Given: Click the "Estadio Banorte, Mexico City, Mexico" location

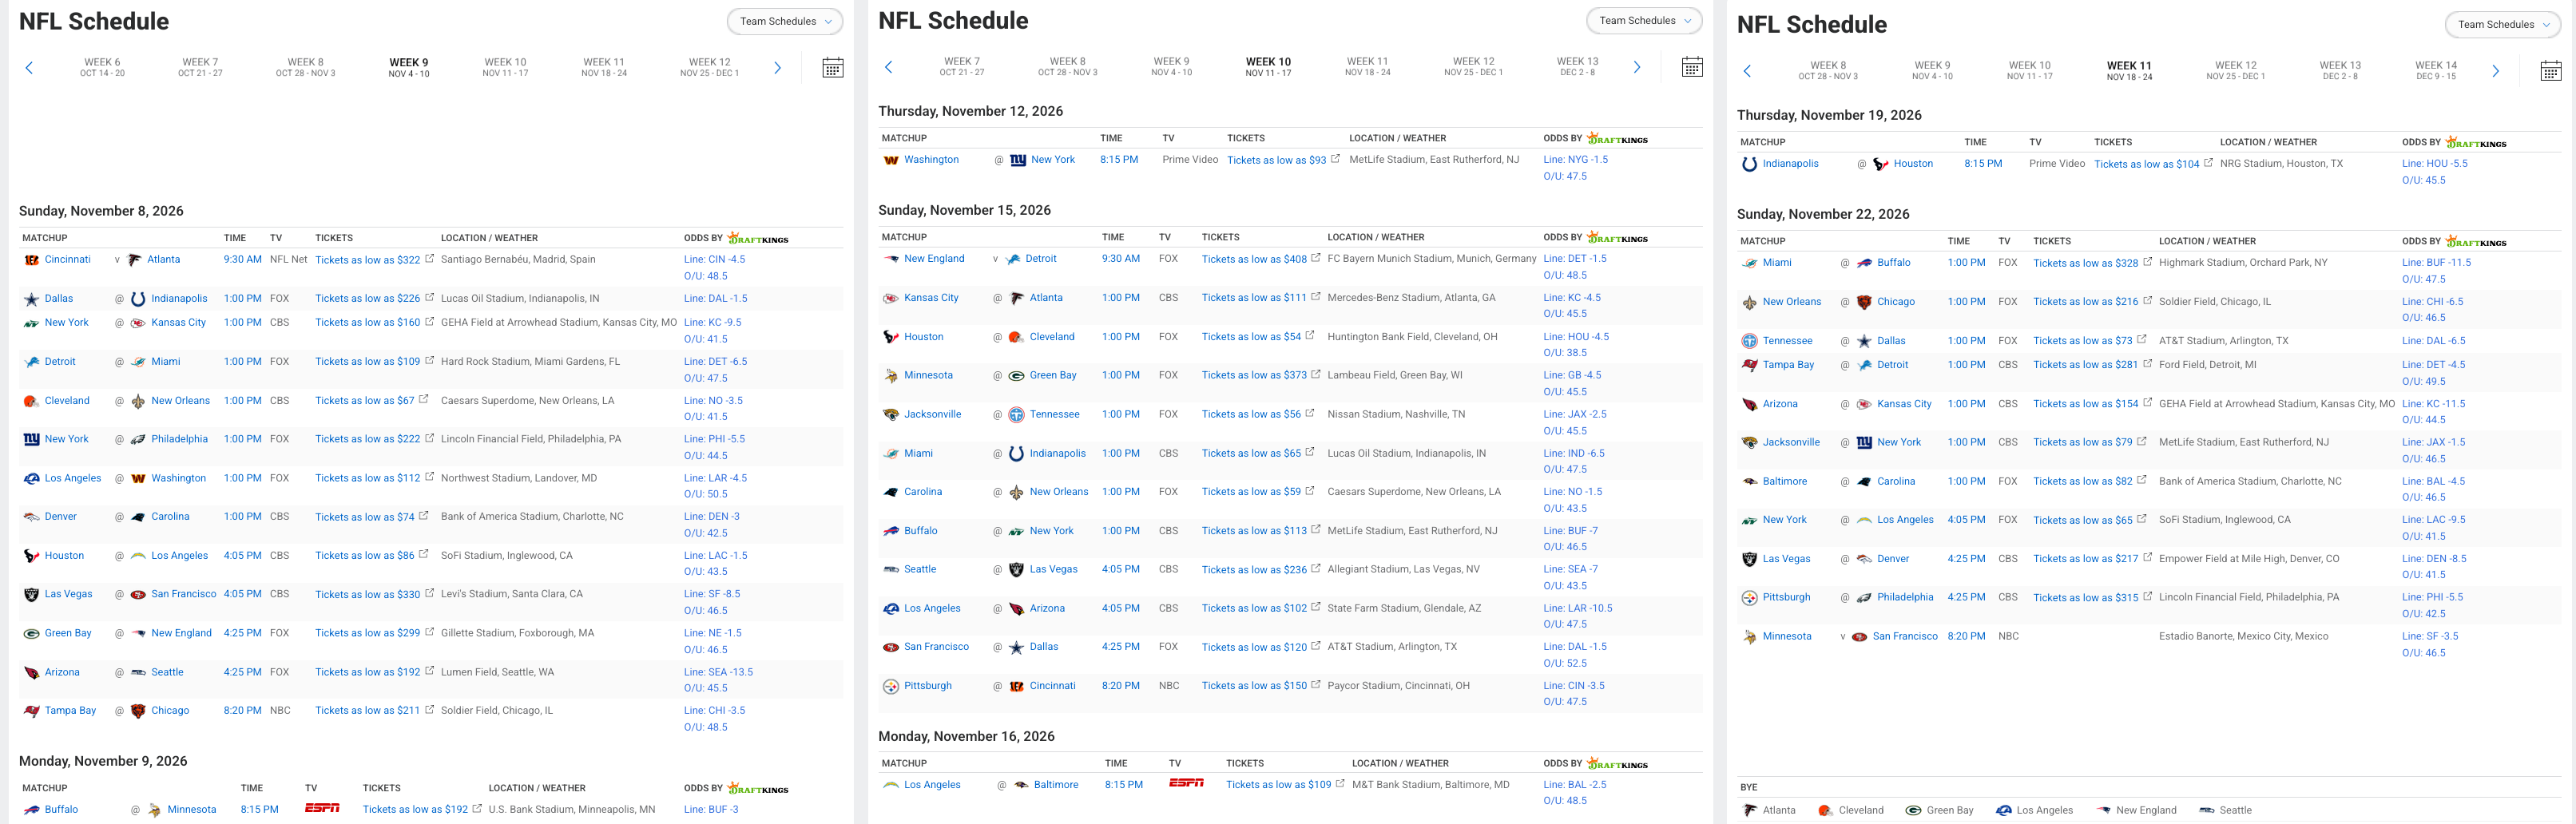Looking at the screenshot, I should (x=2243, y=636).
